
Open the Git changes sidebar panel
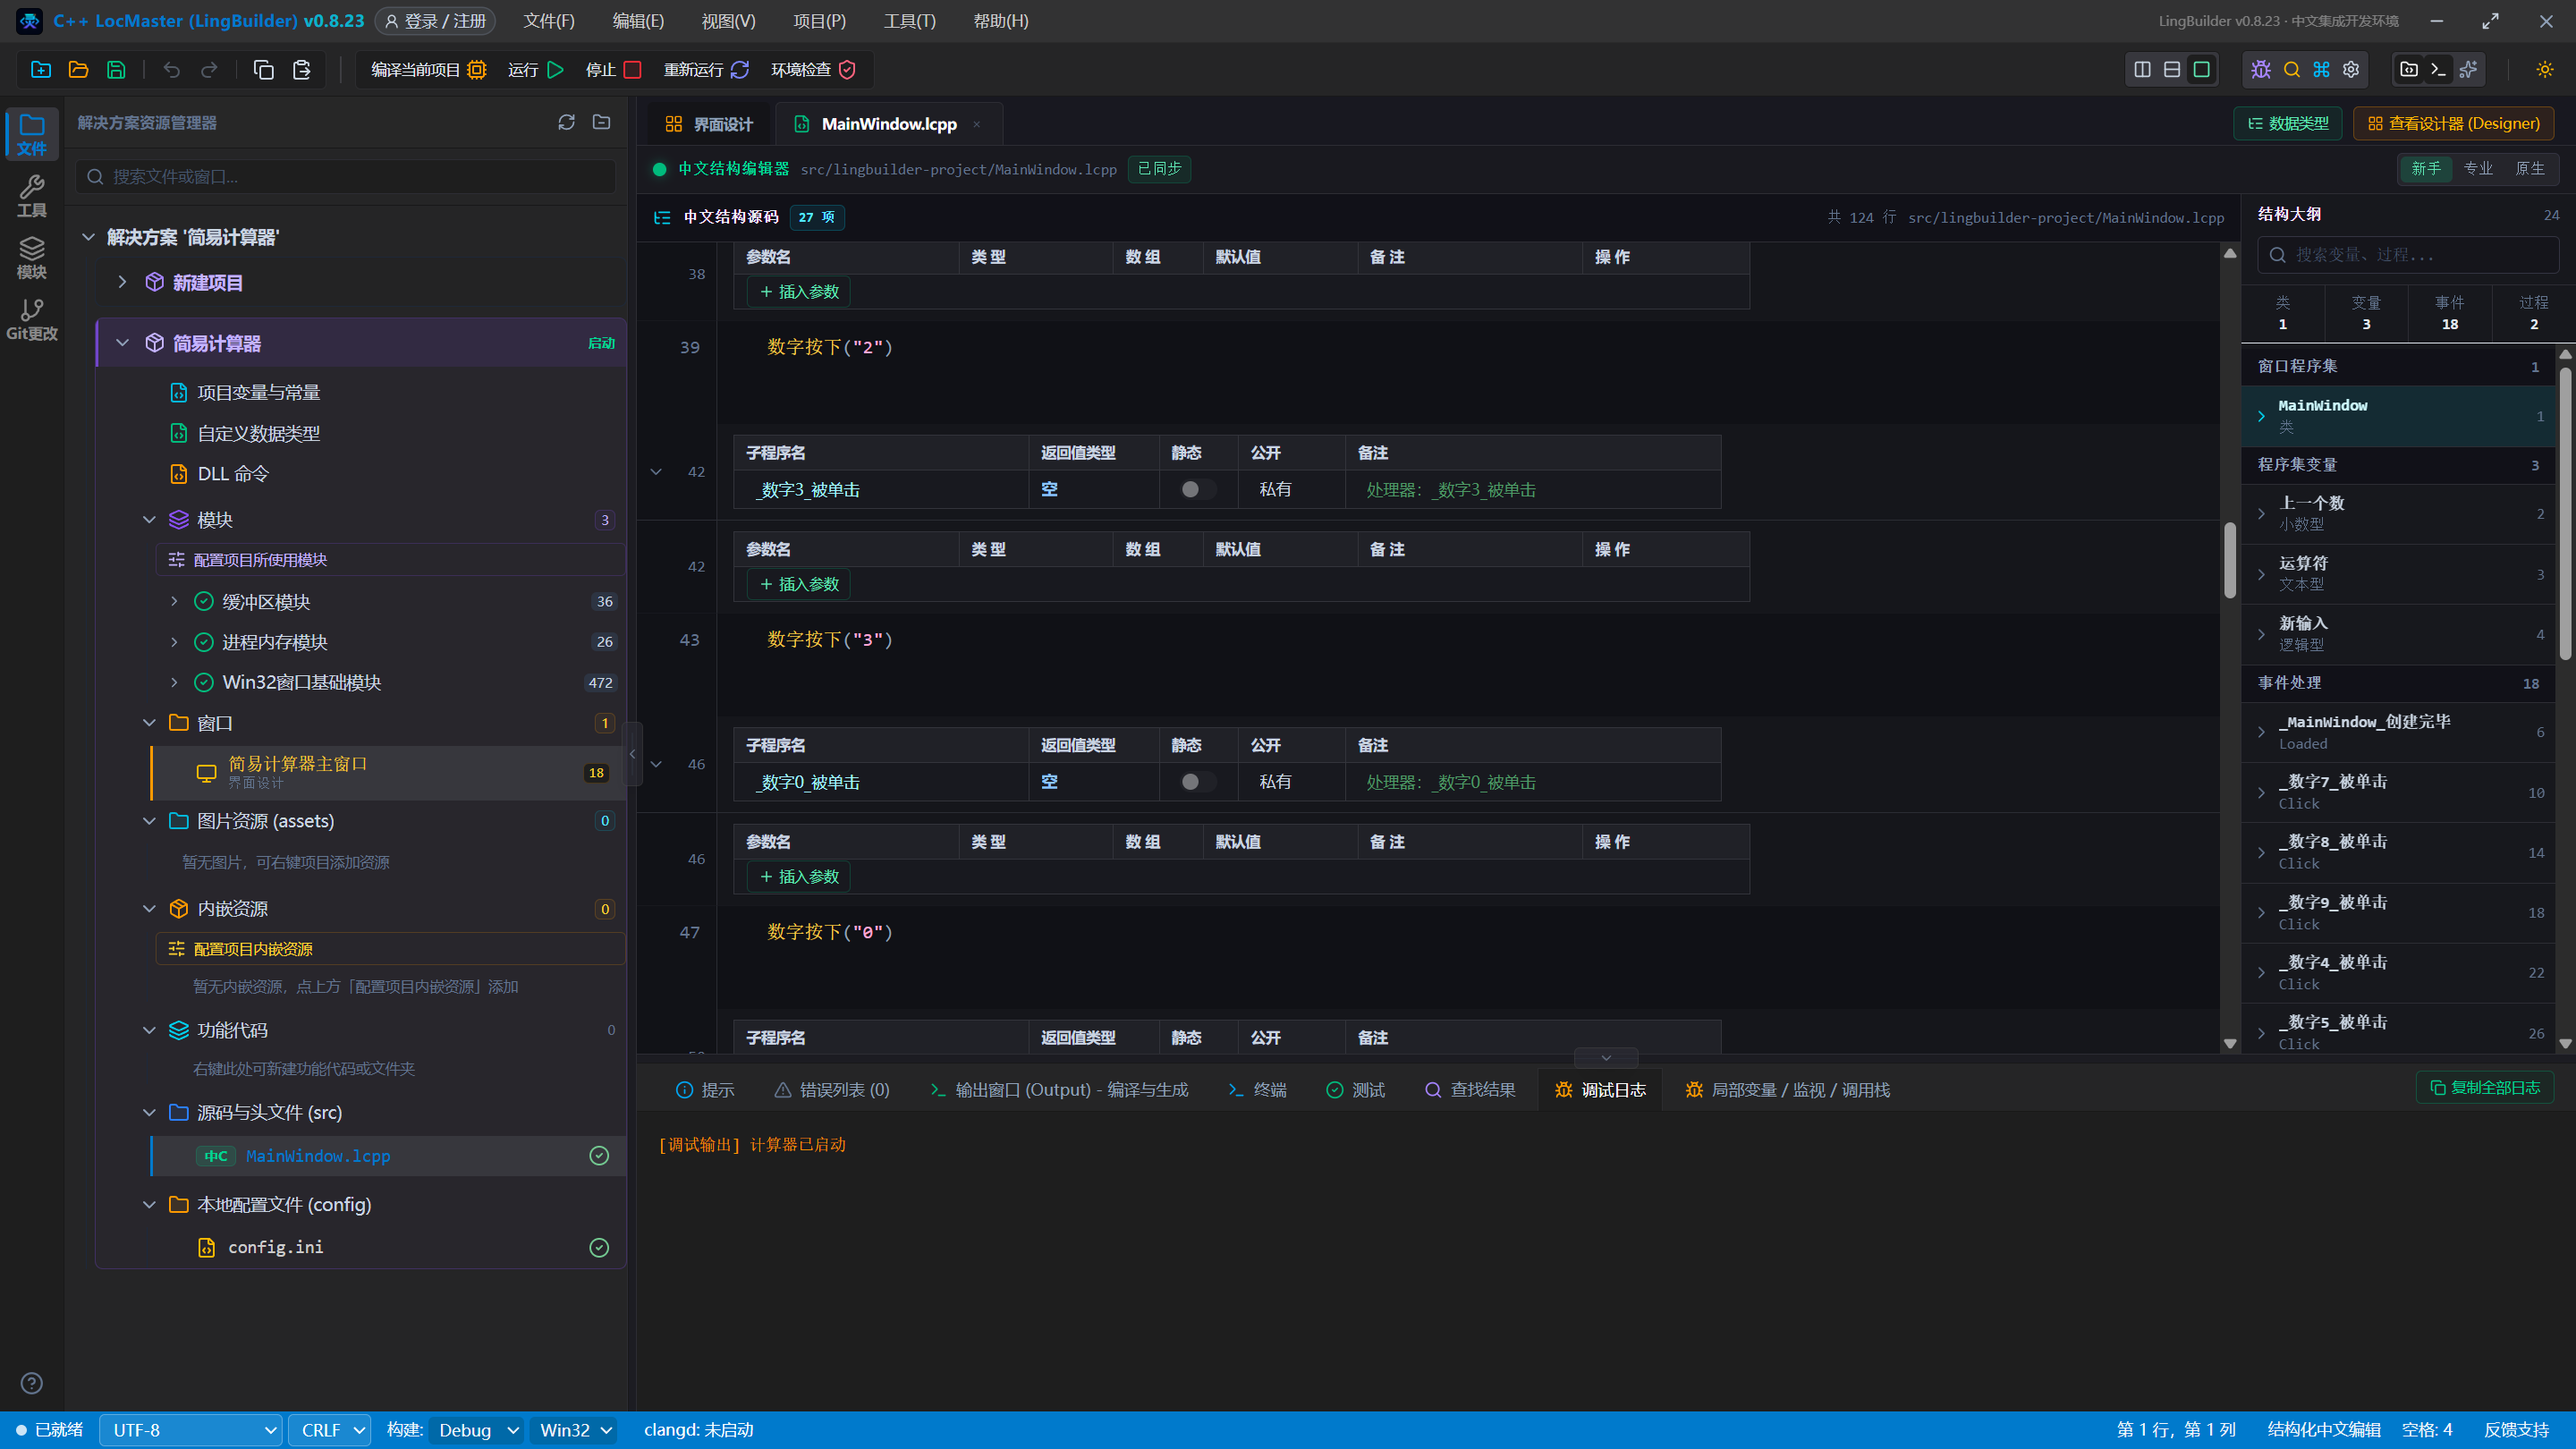[32, 319]
